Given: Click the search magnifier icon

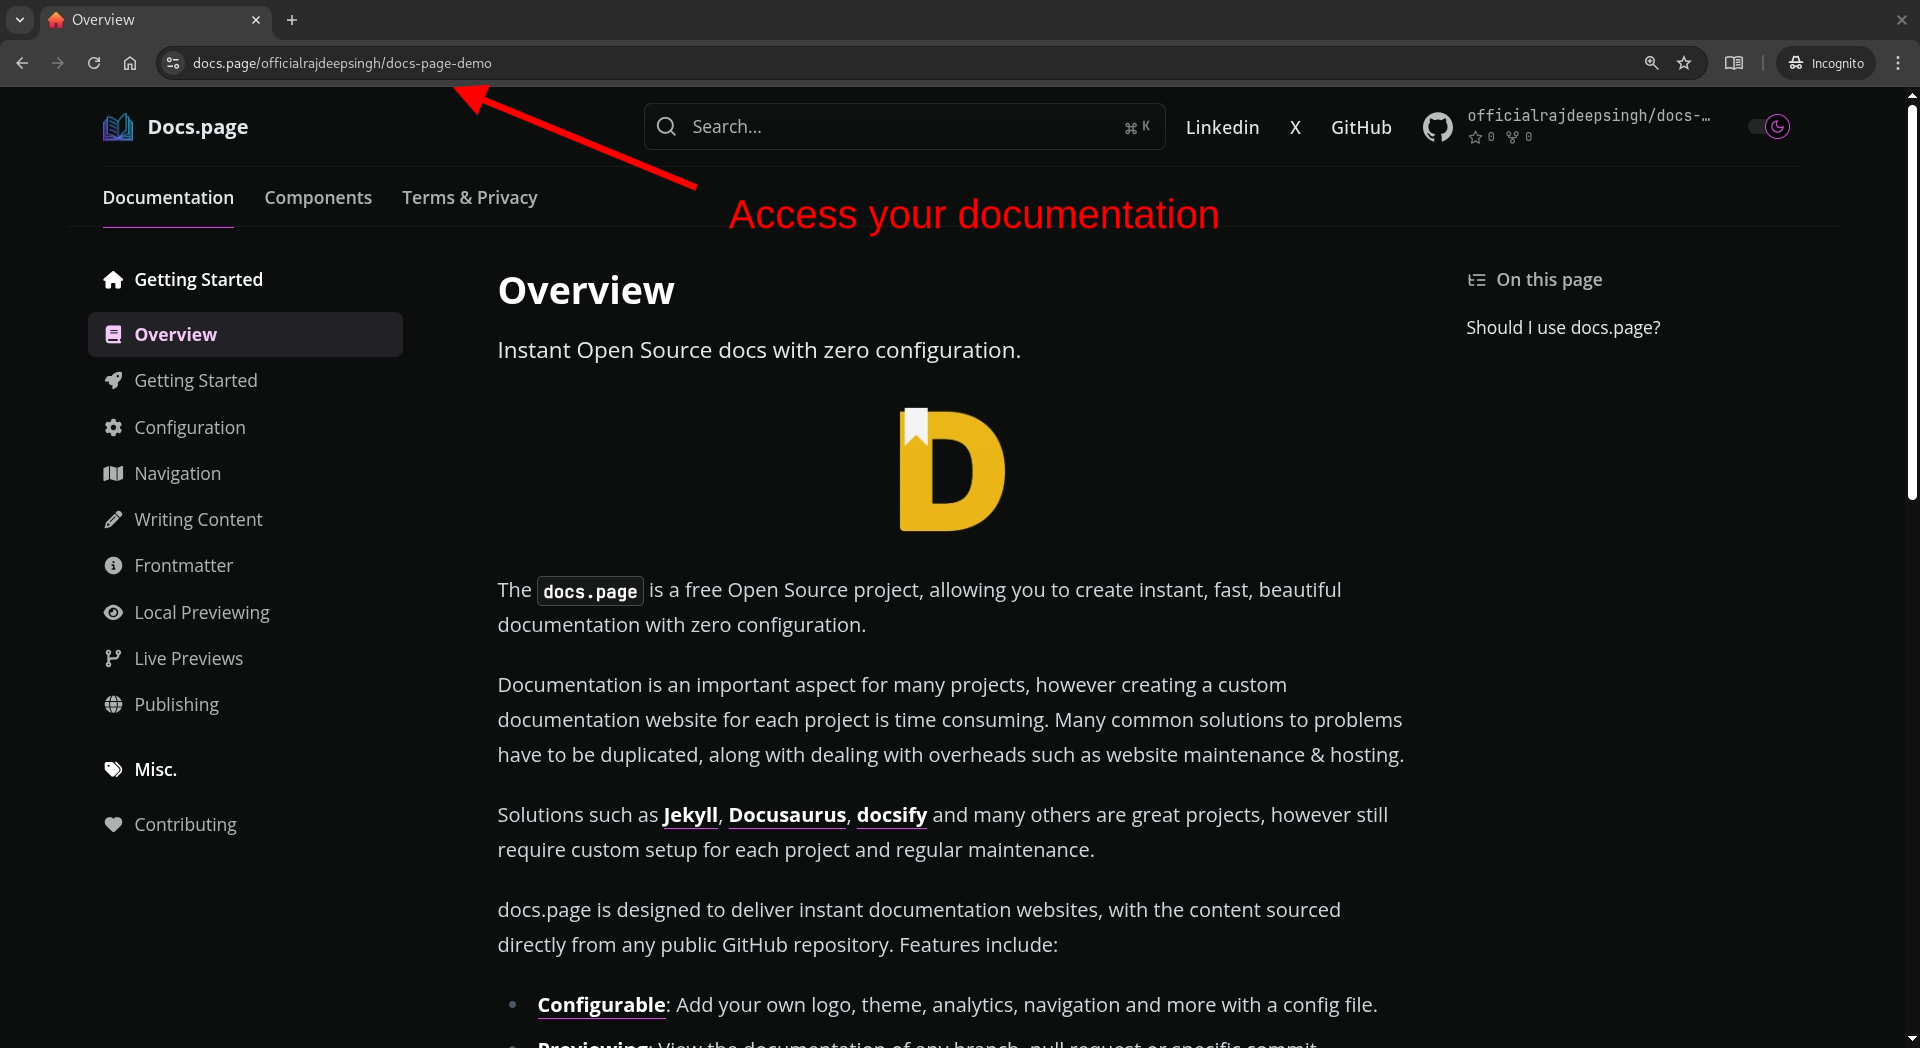Looking at the screenshot, I should point(666,127).
